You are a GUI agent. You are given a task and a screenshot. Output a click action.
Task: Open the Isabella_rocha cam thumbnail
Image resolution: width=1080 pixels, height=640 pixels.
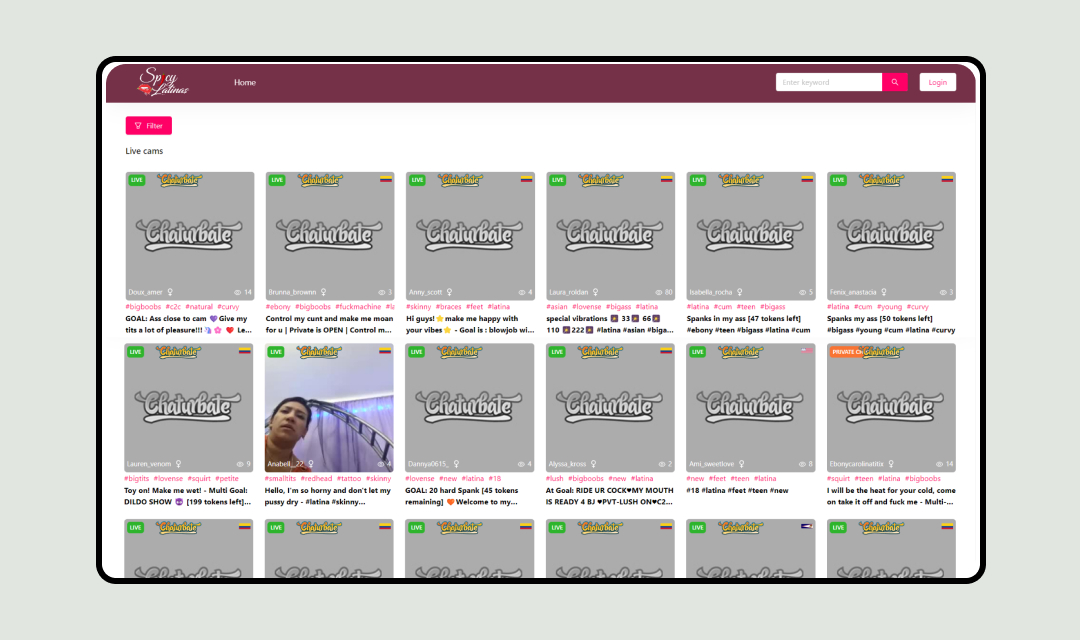pos(750,233)
